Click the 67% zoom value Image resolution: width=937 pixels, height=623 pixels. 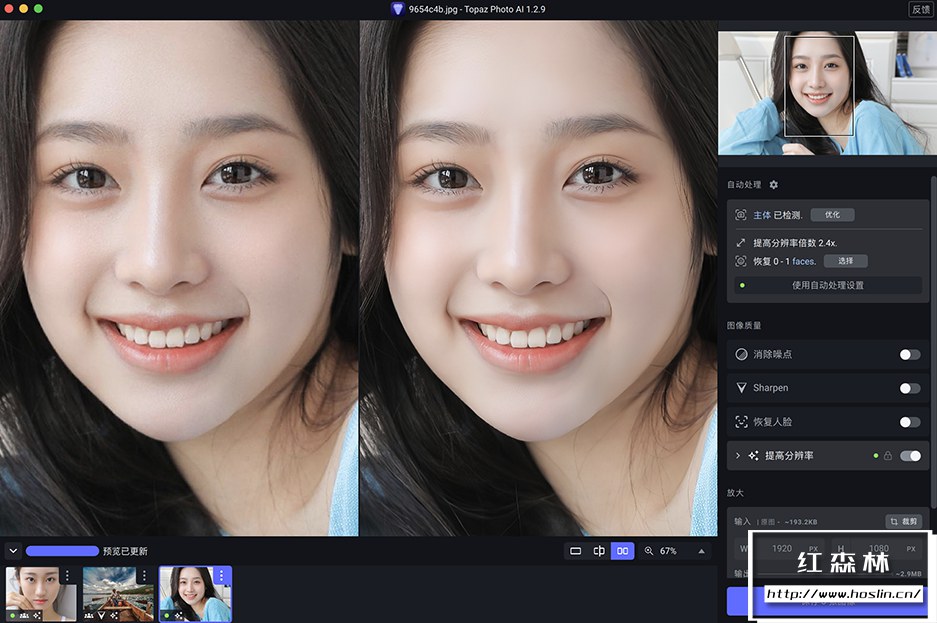[668, 551]
